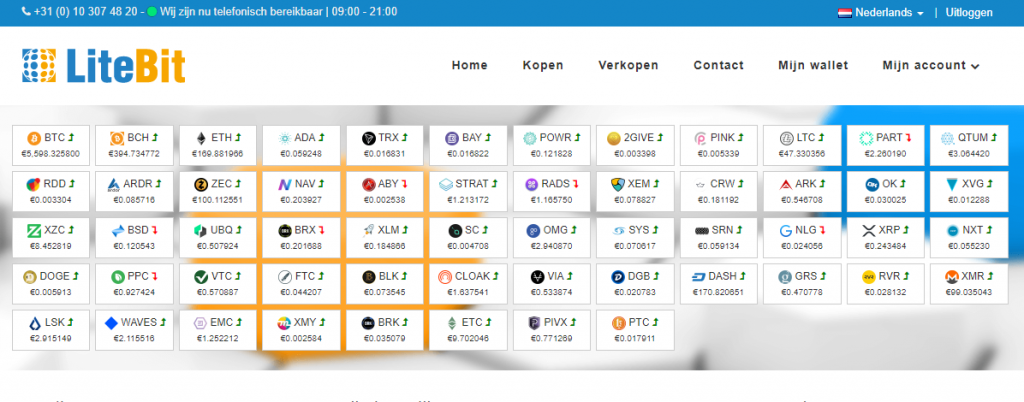Click the Waves blue diamond icon

(111, 322)
